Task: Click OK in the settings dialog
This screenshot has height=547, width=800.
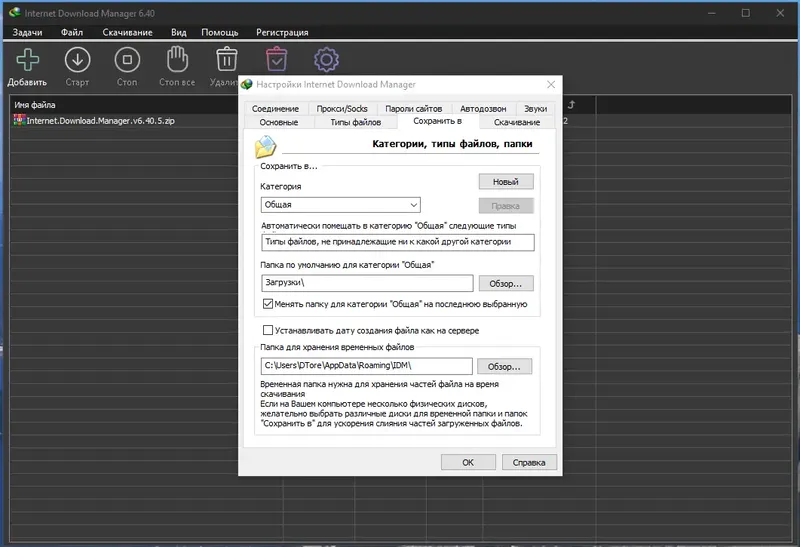Action: 468,462
